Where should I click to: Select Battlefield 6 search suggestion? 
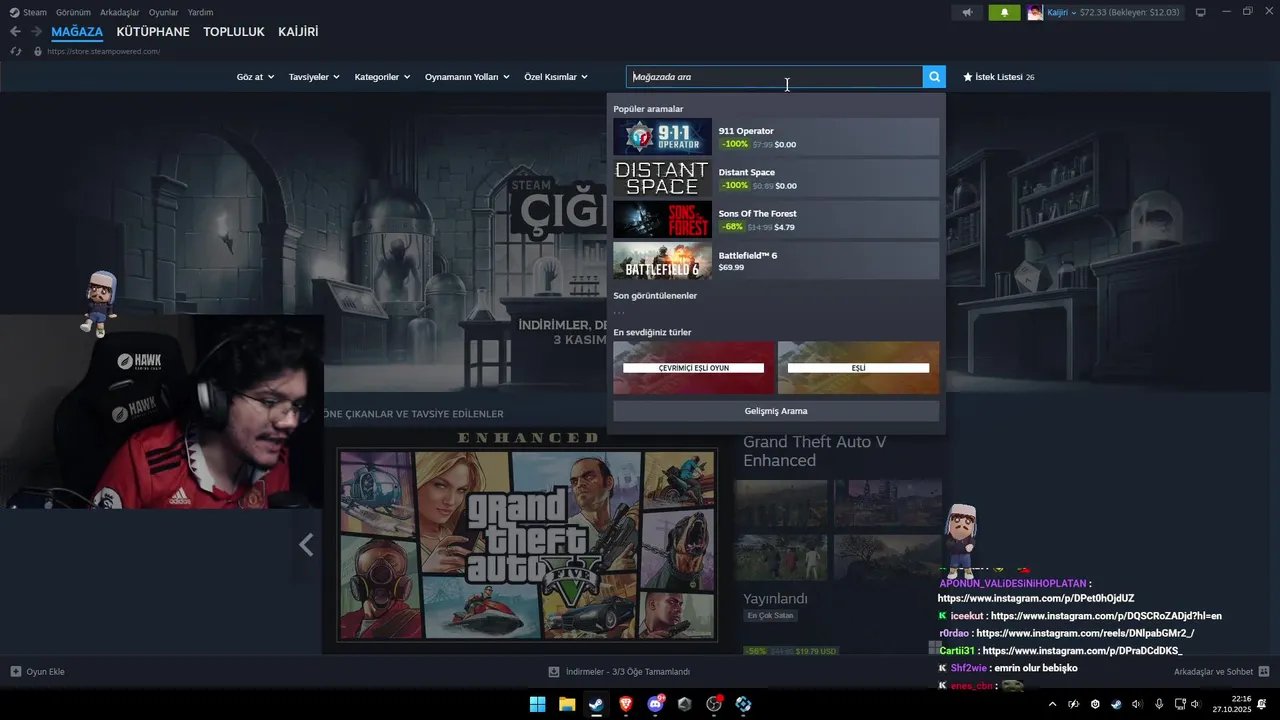click(x=776, y=261)
